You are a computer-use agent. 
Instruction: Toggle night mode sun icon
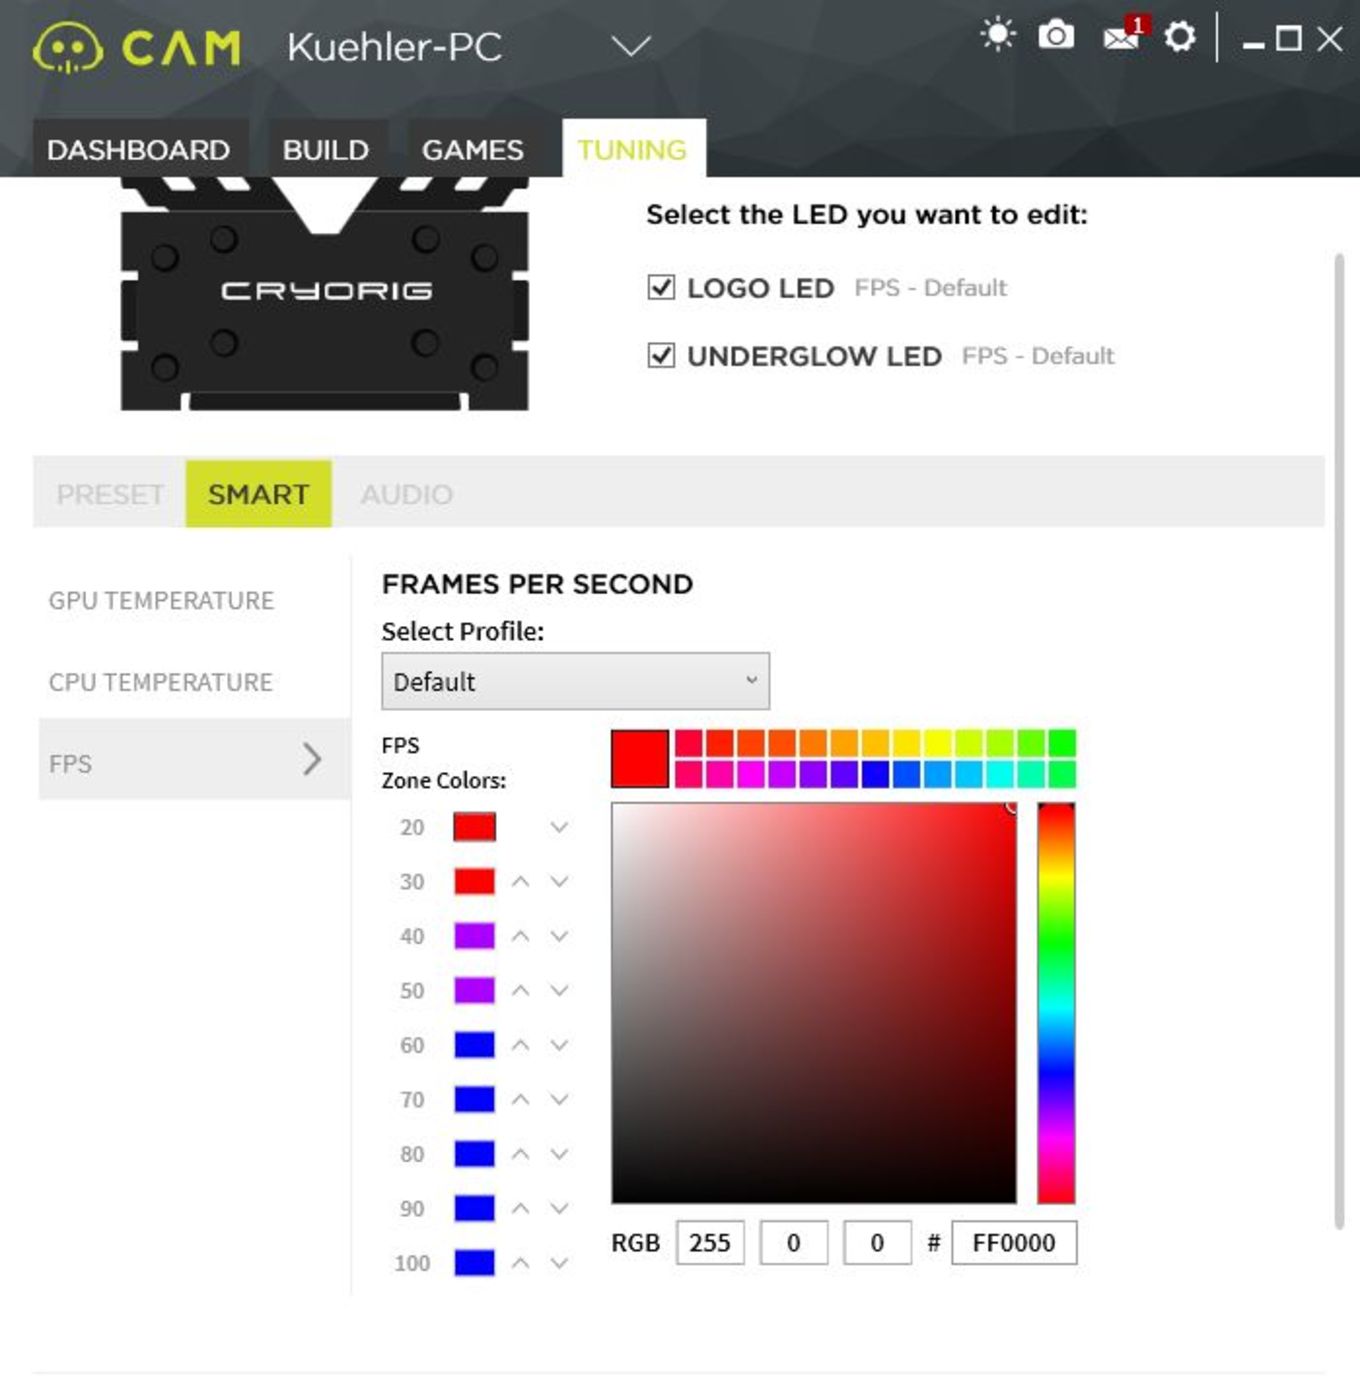point(997,35)
